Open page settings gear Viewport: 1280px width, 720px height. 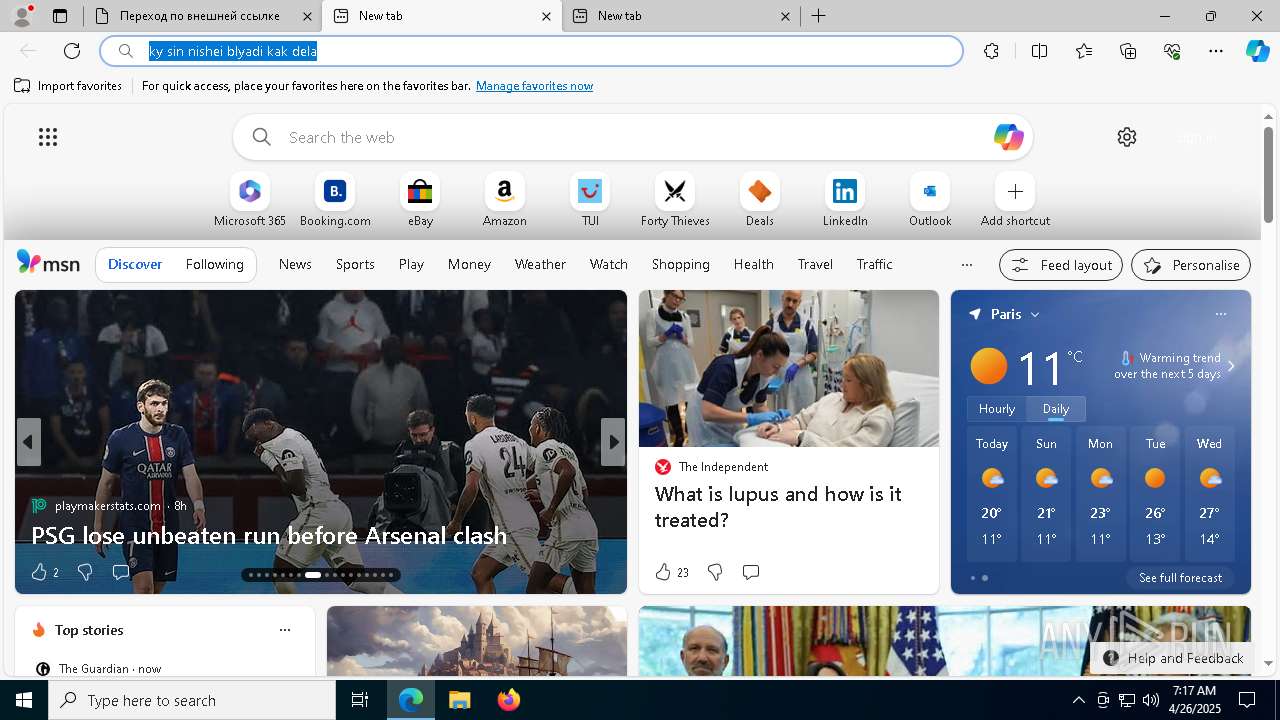[1127, 137]
